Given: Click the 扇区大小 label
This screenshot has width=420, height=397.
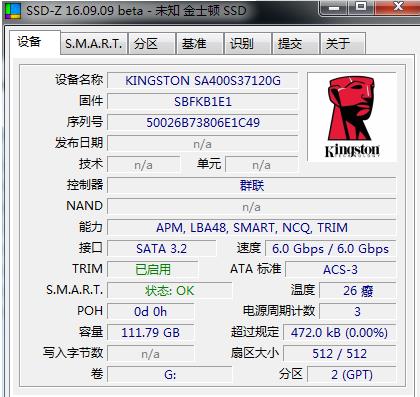Looking at the screenshot, I should tap(255, 353).
